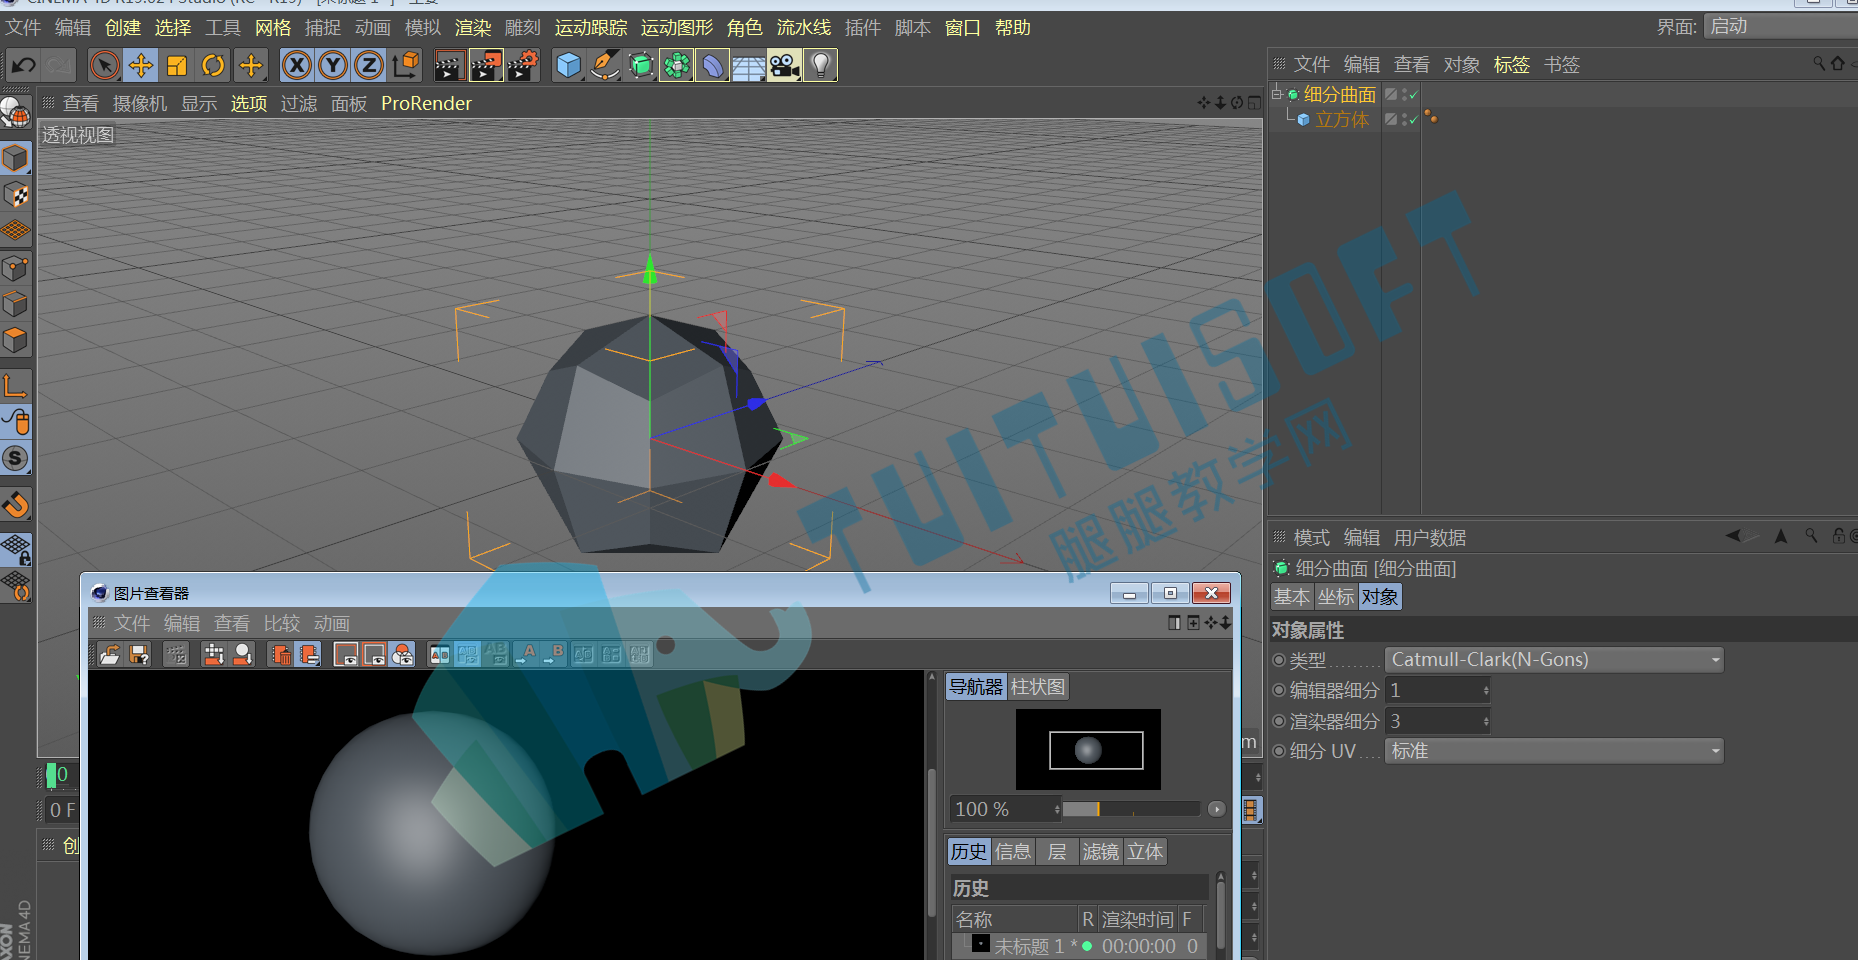This screenshot has height=960, width=1858.
Task: Open Edit Render Settings gear clapperboard
Action: coord(523,66)
